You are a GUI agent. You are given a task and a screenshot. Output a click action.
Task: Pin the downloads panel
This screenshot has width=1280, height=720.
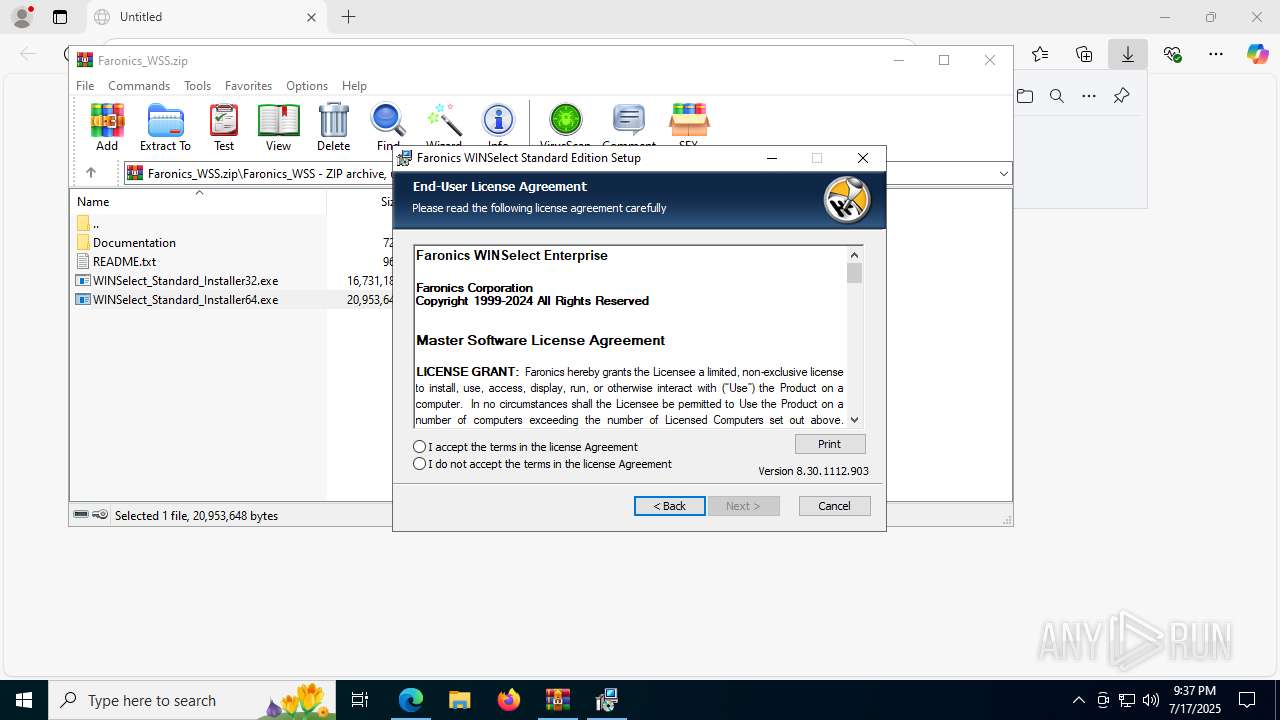coord(1121,96)
